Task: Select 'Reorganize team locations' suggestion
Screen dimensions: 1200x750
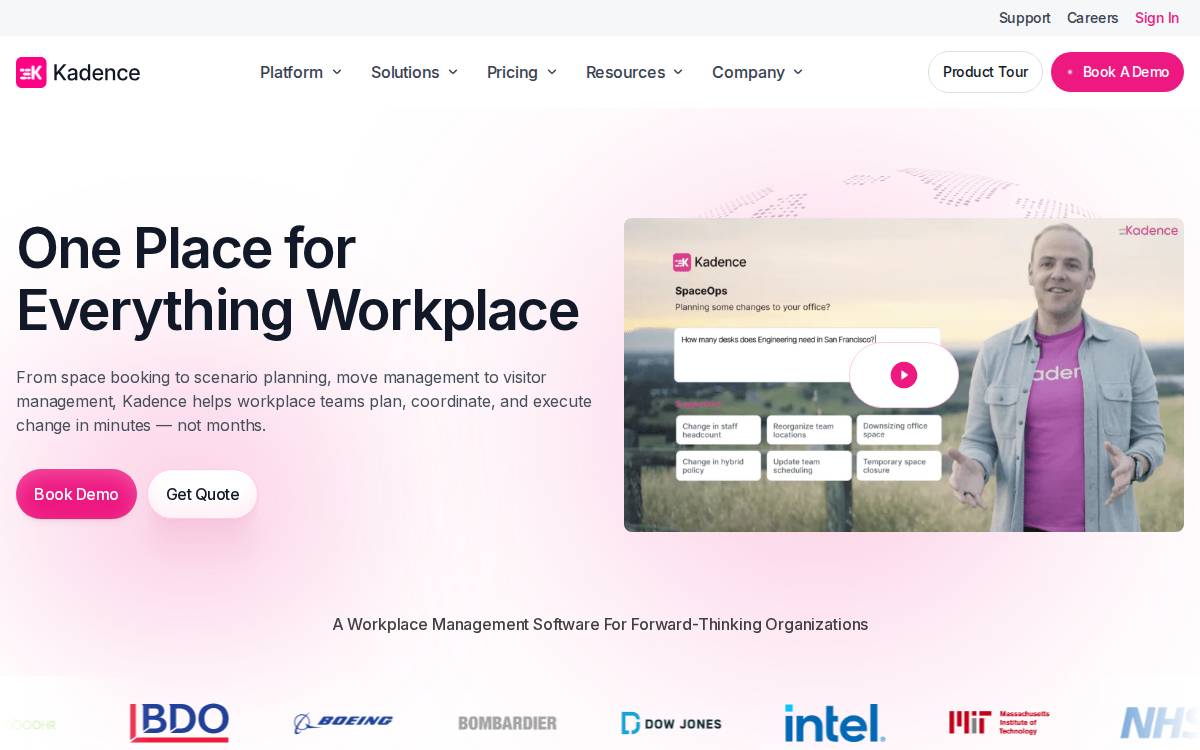Action: point(809,430)
